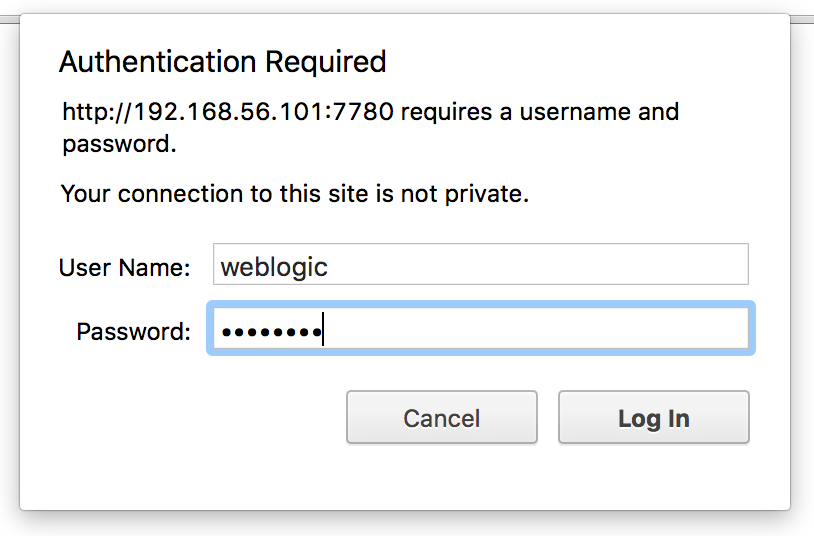Click the "Authentication Required" dialog heading
The height and width of the screenshot is (536, 814).
pyautogui.click(x=222, y=62)
